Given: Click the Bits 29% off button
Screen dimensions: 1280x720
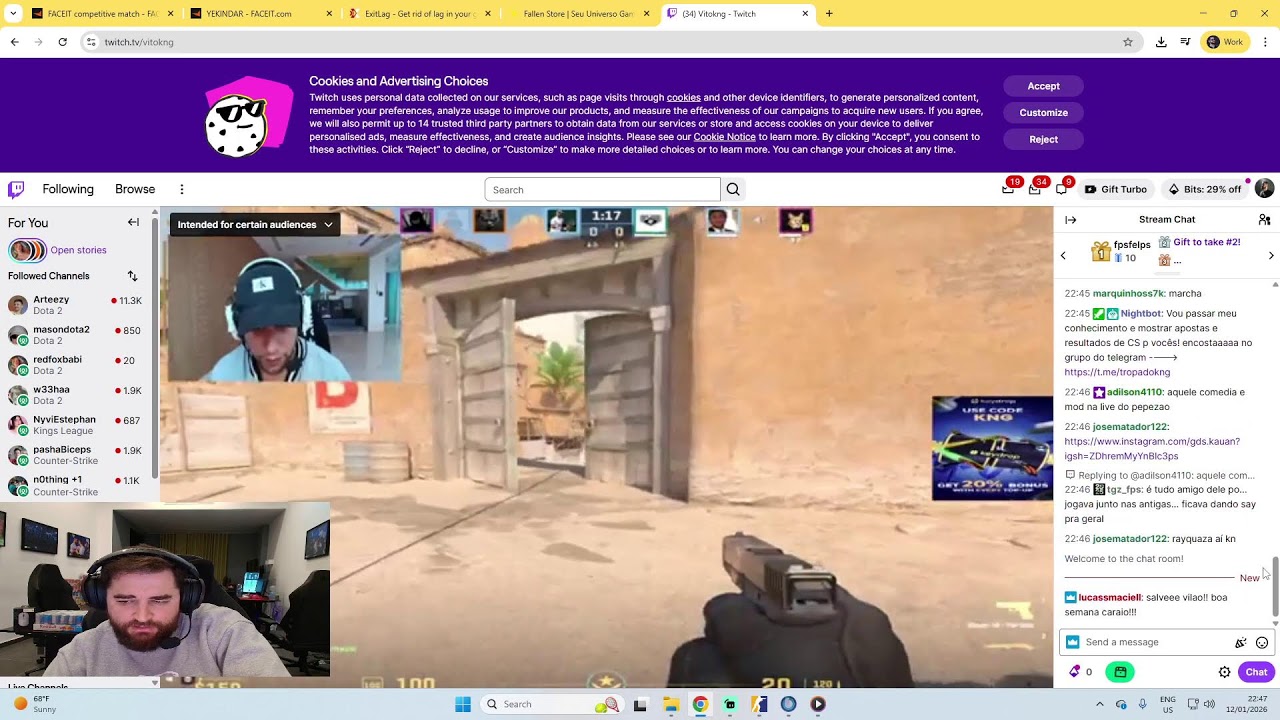Looking at the screenshot, I should coord(1204,189).
